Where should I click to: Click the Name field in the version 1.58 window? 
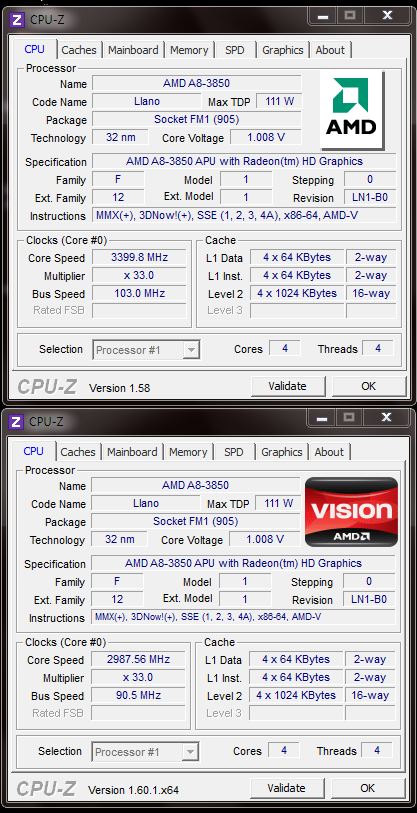pyautogui.click(x=197, y=83)
